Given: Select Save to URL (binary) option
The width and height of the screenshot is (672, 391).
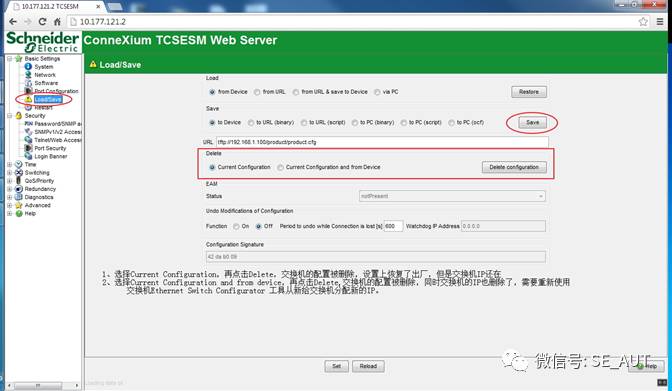Looking at the screenshot, I should 251,123.
